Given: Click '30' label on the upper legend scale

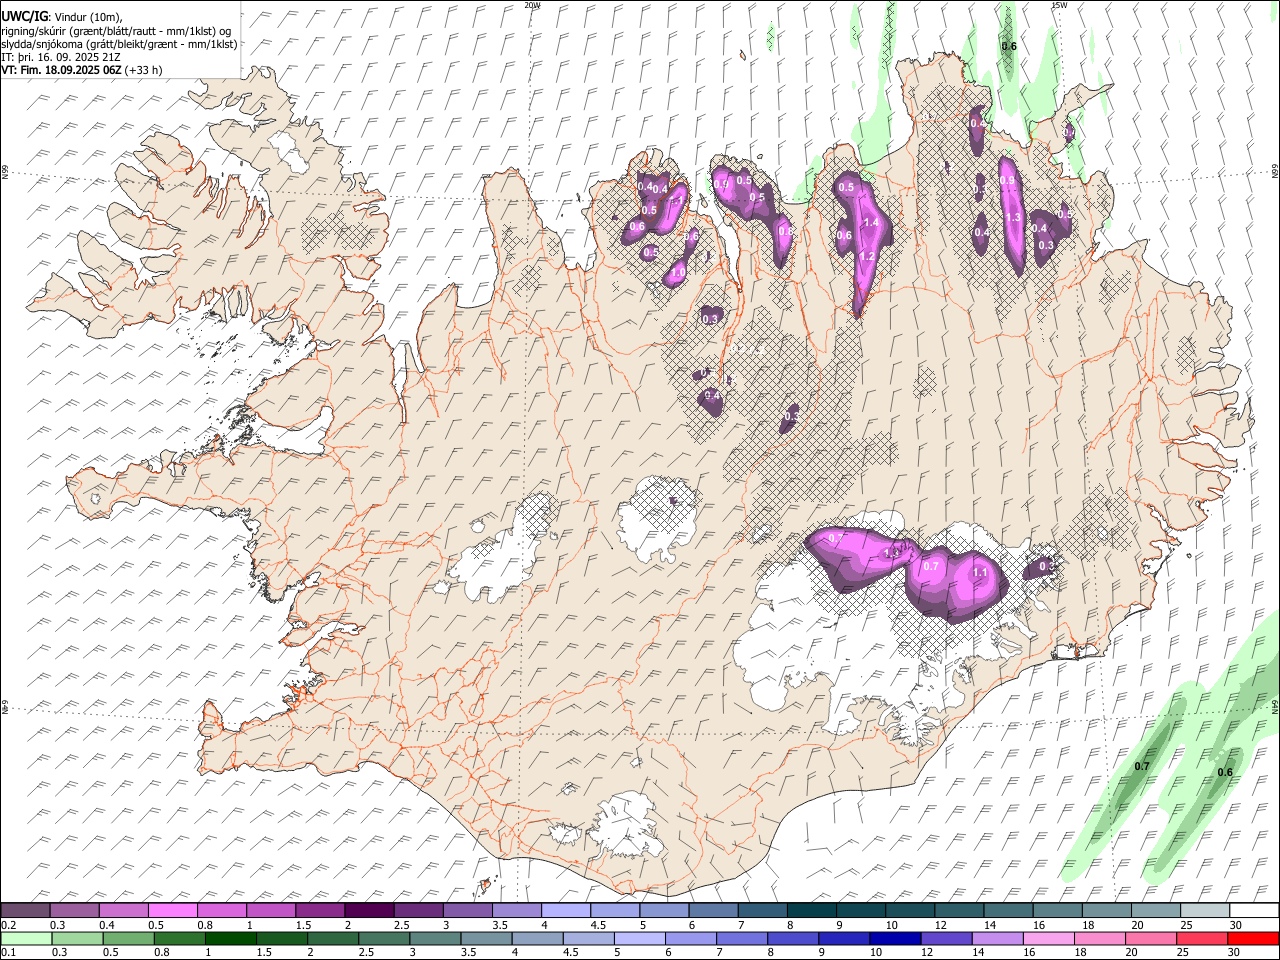Looking at the screenshot, I should coord(1236,925).
